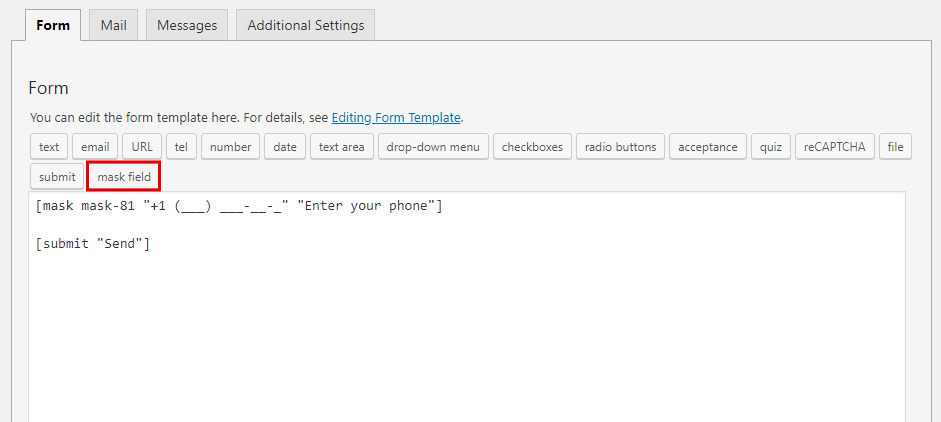Image resolution: width=941 pixels, height=422 pixels.
Task: Click the mask field tag button
Action: [124, 177]
